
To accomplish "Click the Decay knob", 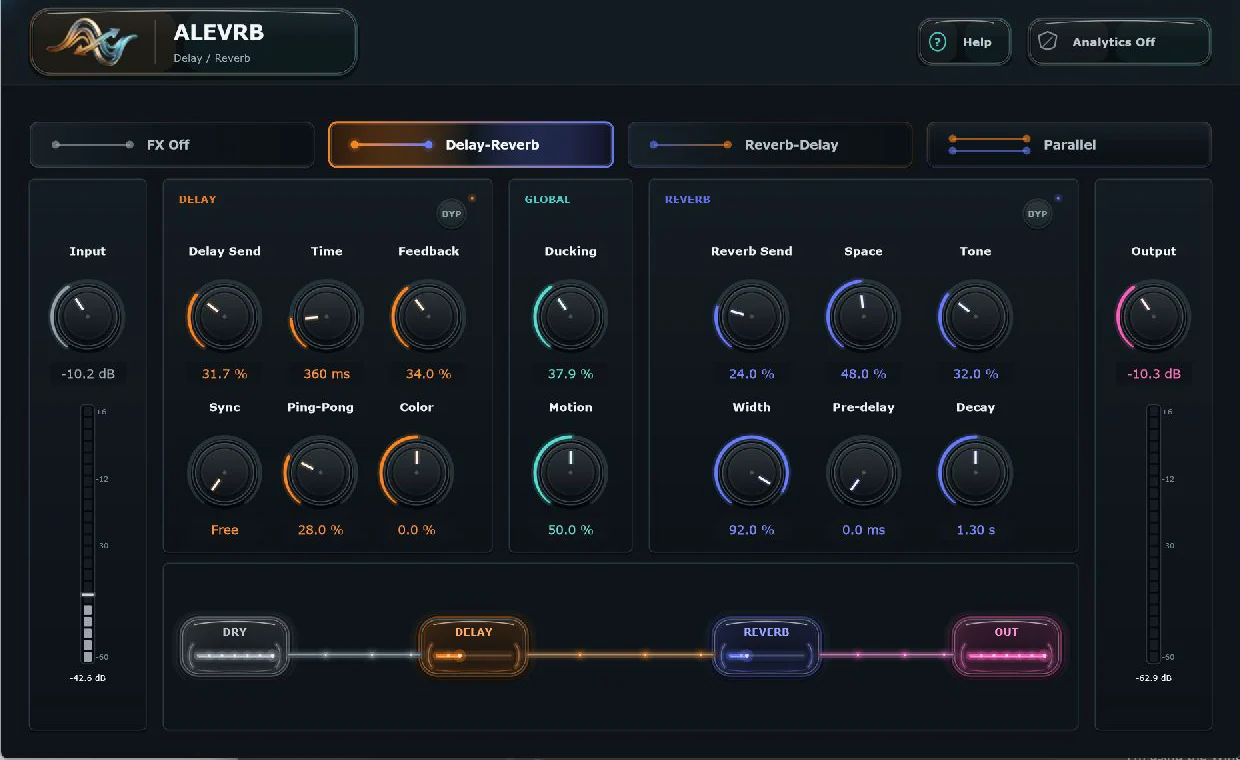I will [x=975, y=472].
